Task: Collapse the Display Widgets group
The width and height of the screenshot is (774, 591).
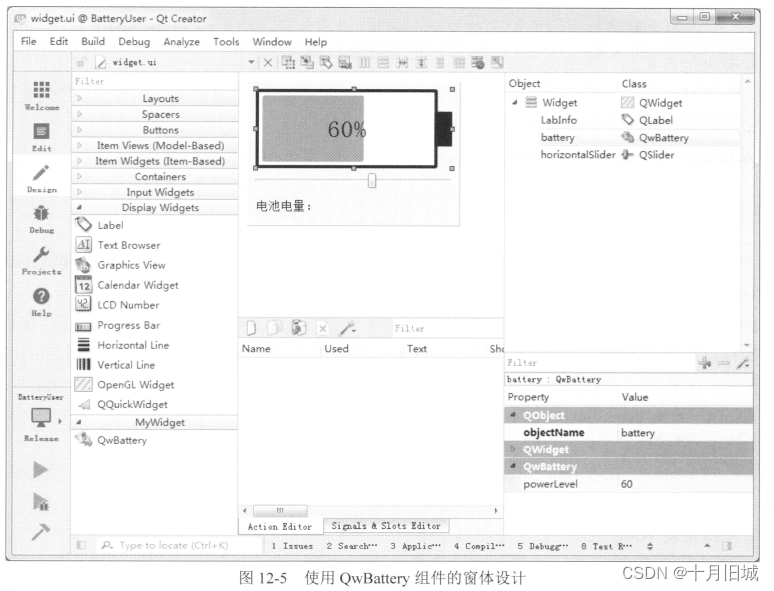Action: [79, 207]
